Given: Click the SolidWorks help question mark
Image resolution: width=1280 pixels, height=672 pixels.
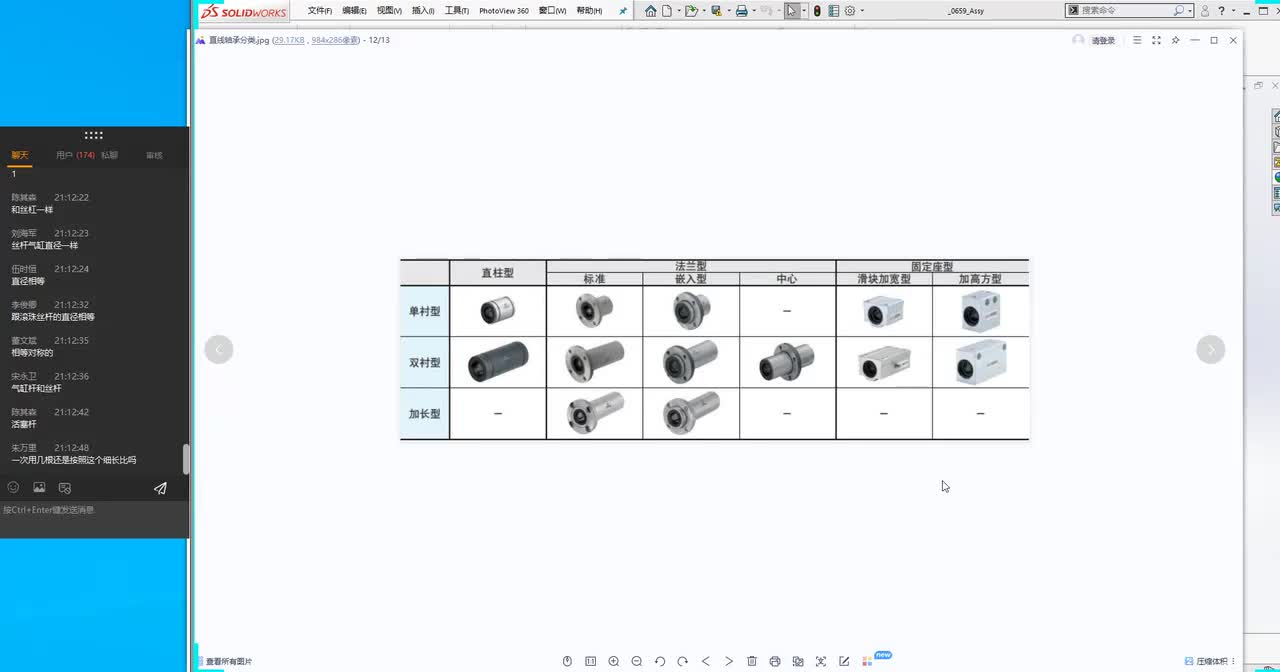Looking at the screenshot, I should tap(1221, 11).
